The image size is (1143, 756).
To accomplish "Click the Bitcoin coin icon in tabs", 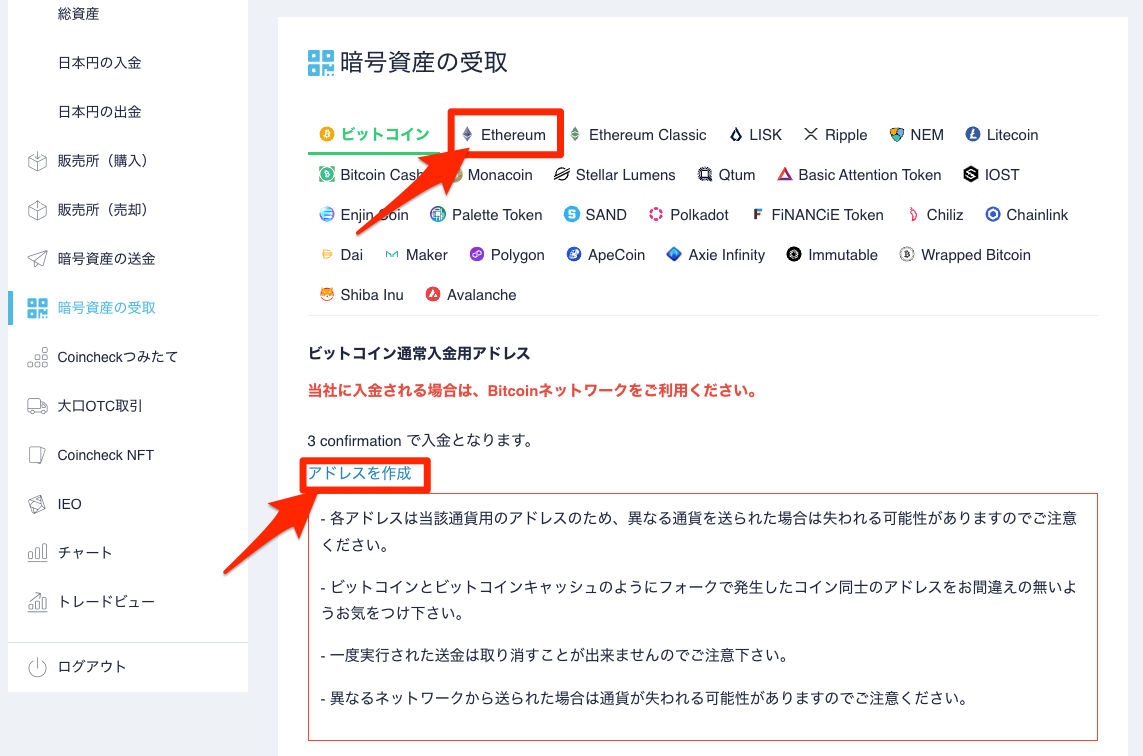I will coord(327,134).
